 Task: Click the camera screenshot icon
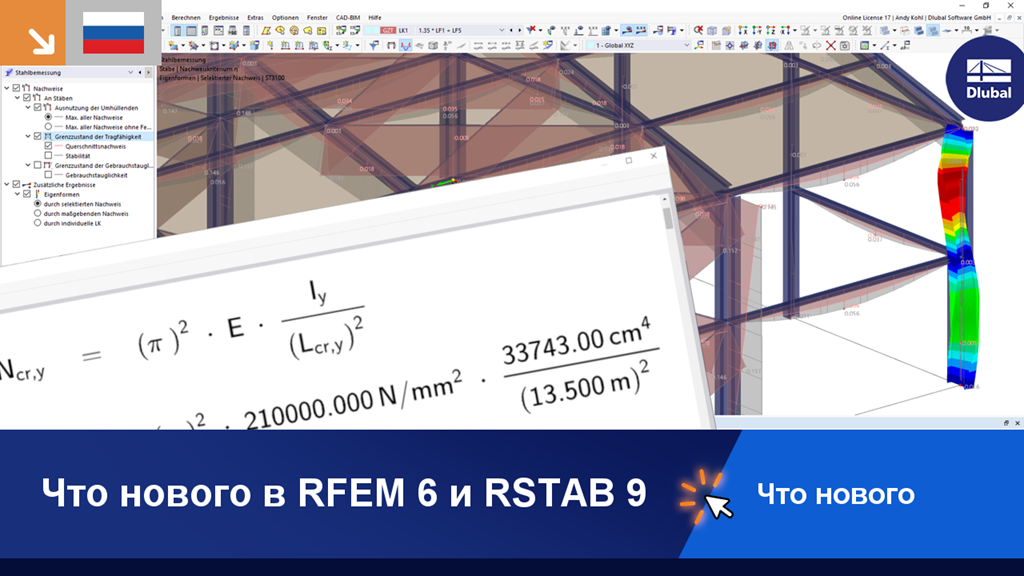tap(844, 45)
